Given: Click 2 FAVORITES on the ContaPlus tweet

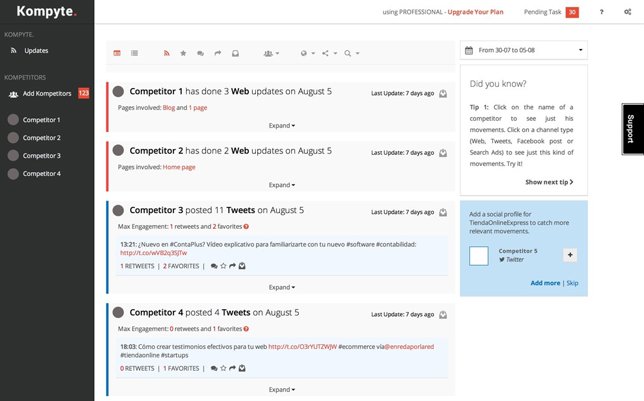Looking at the screenshot, I should pos(181,266).
